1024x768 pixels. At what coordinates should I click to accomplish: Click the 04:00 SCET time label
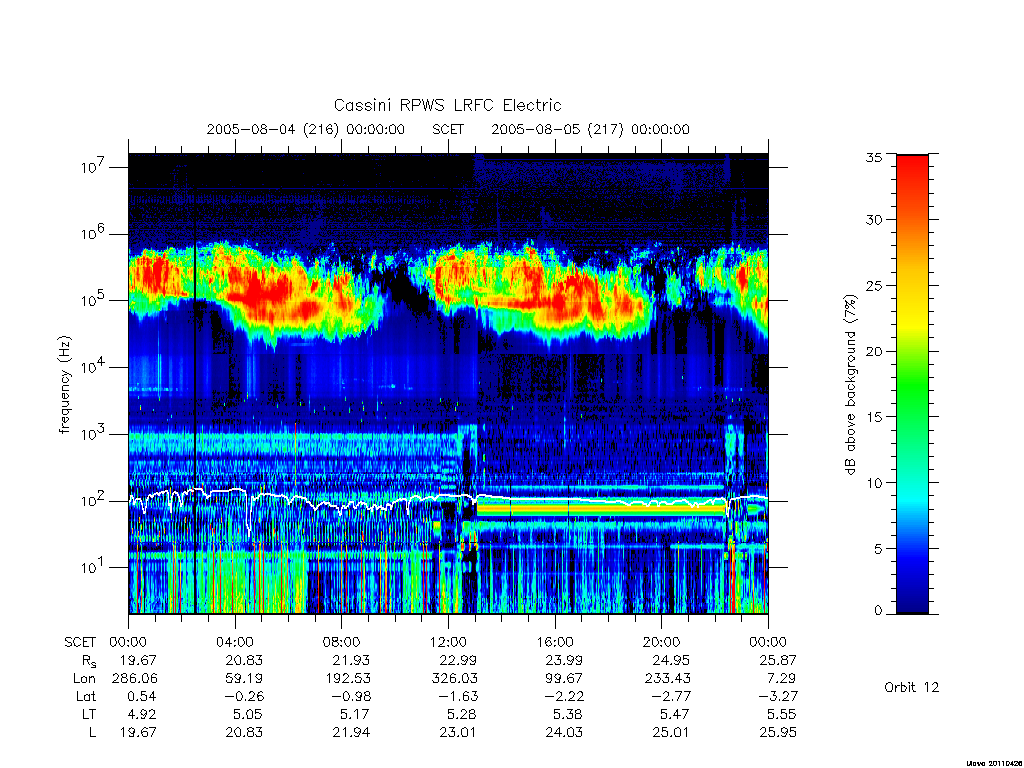[x=234, y=642]
